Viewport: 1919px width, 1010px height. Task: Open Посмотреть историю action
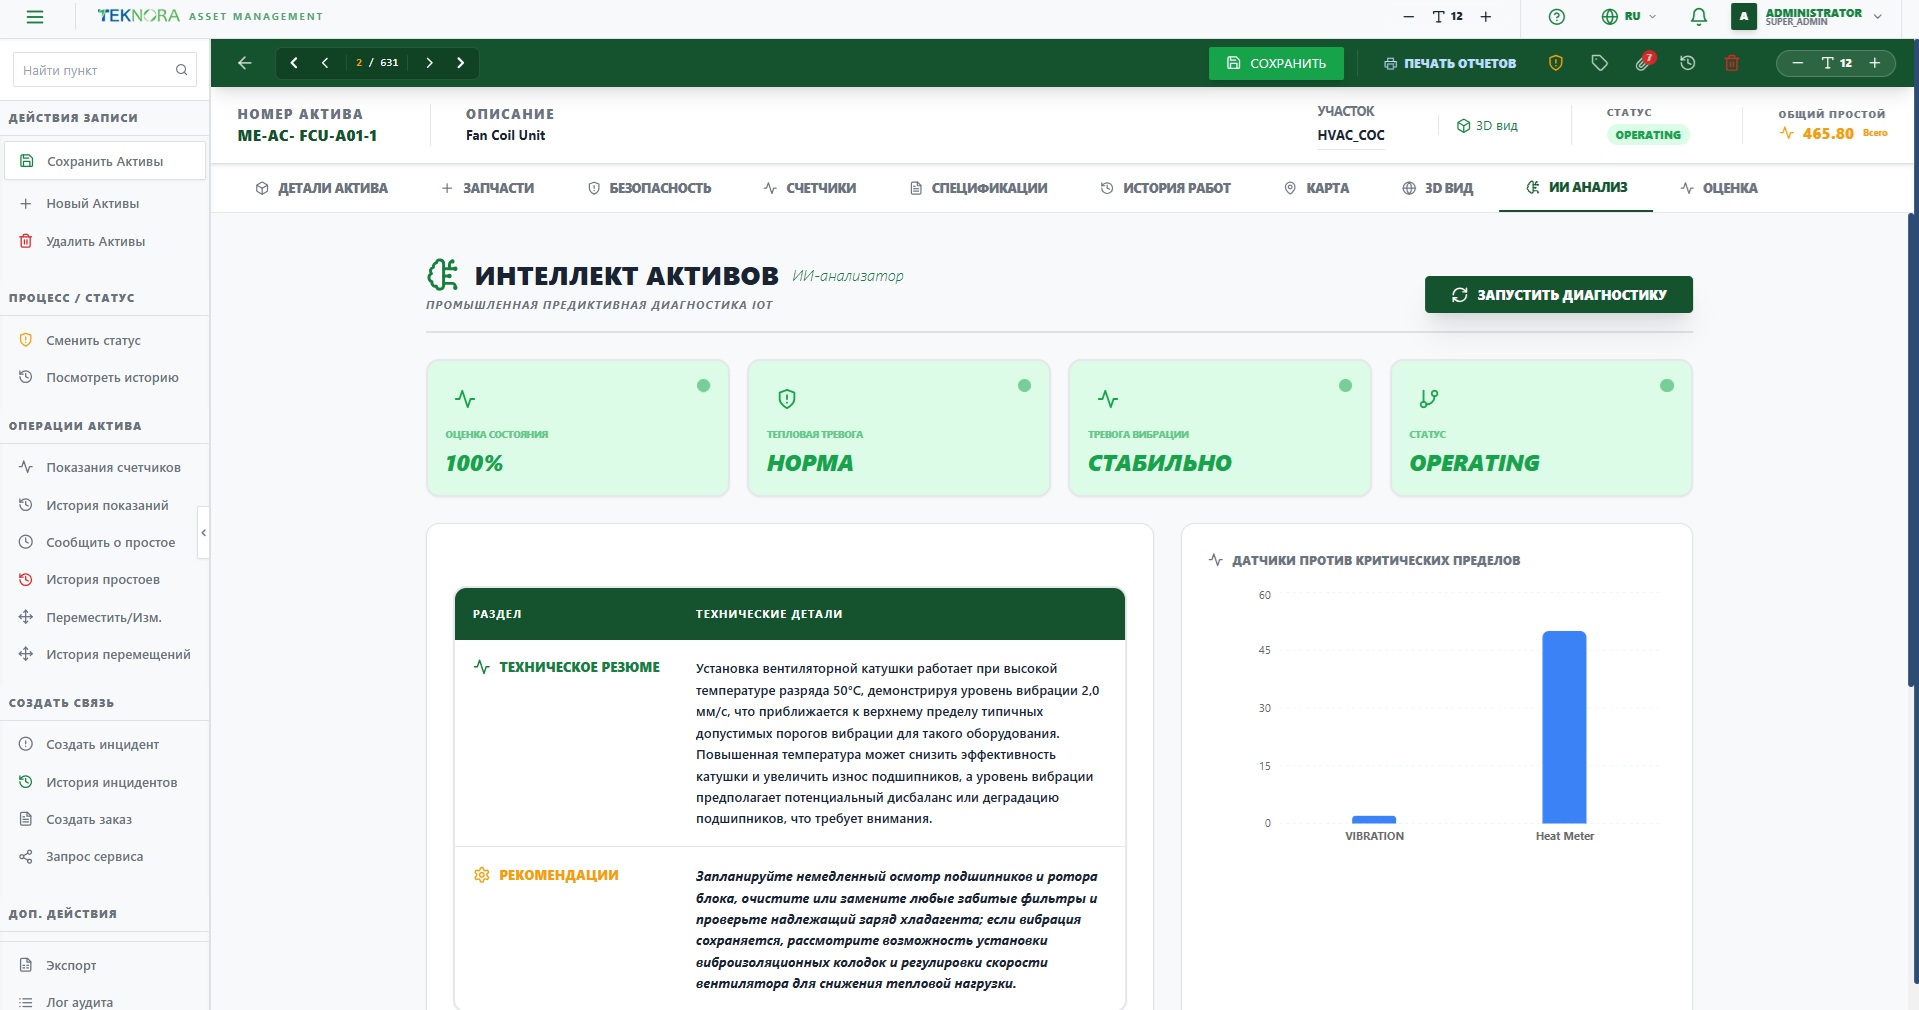click(104, 377)
